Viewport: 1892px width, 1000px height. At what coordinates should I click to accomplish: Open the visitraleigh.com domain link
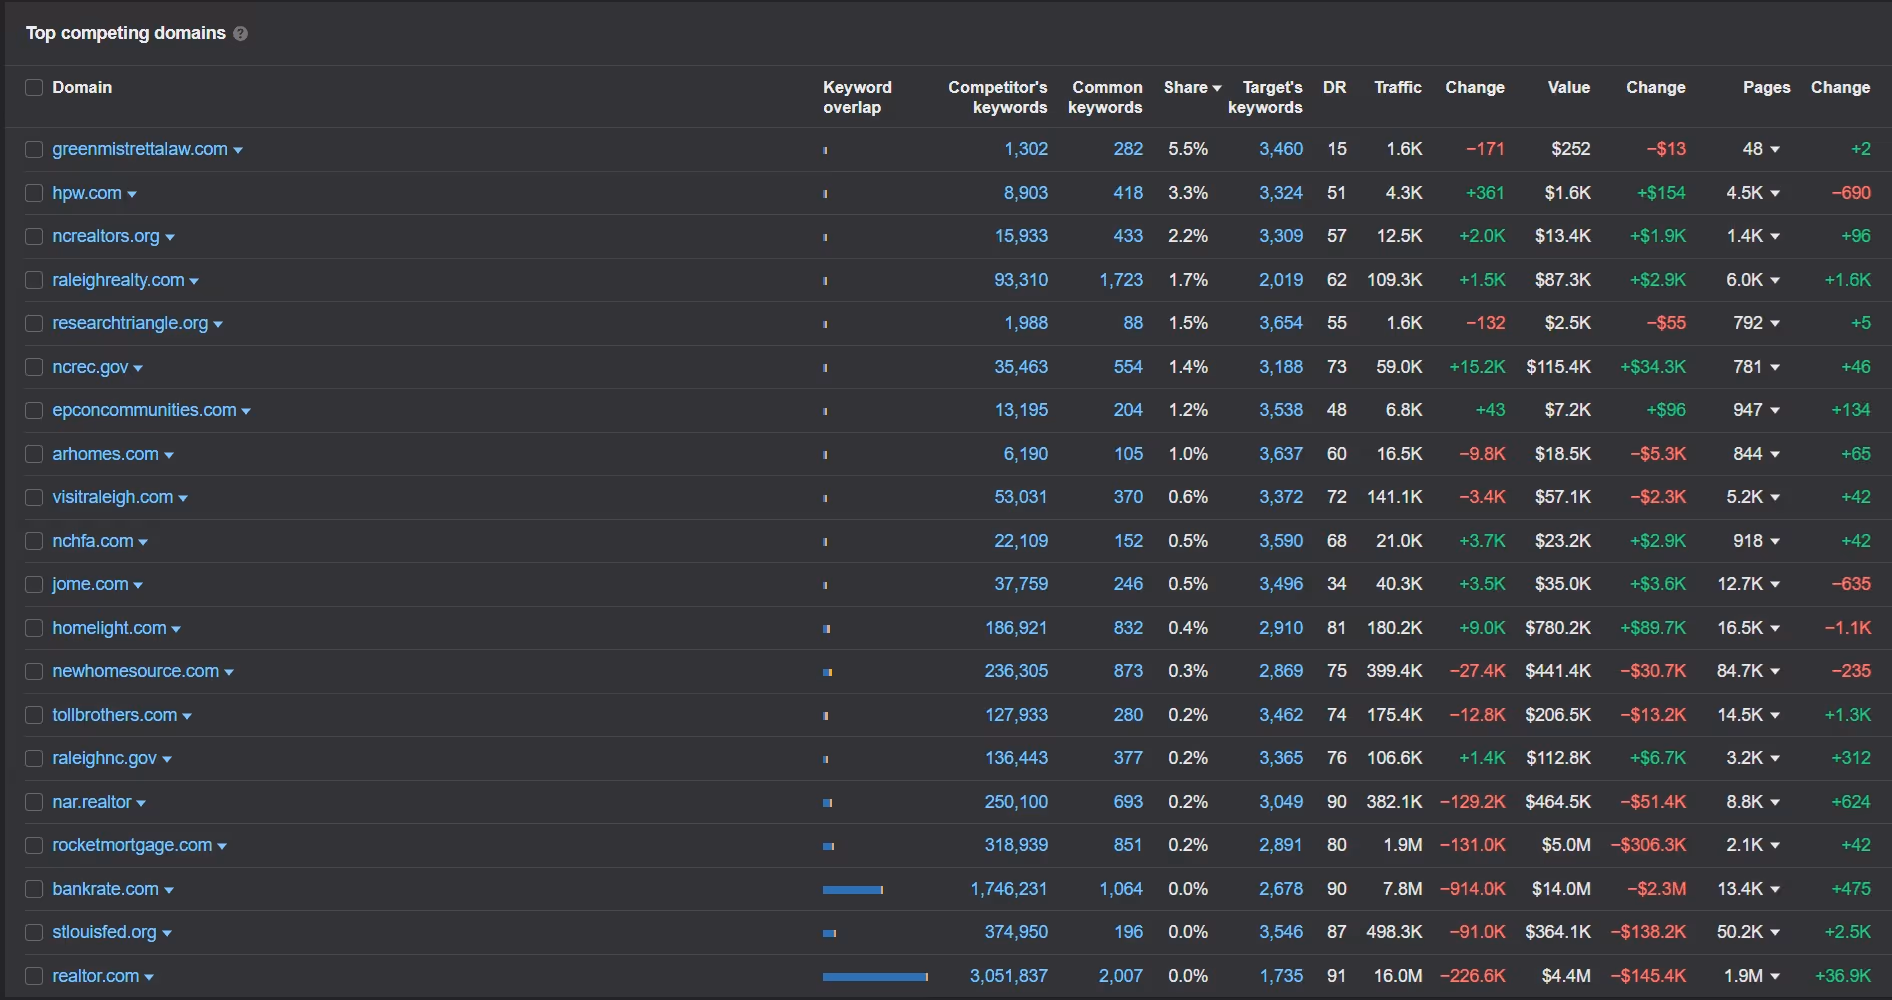coord(113,497)
